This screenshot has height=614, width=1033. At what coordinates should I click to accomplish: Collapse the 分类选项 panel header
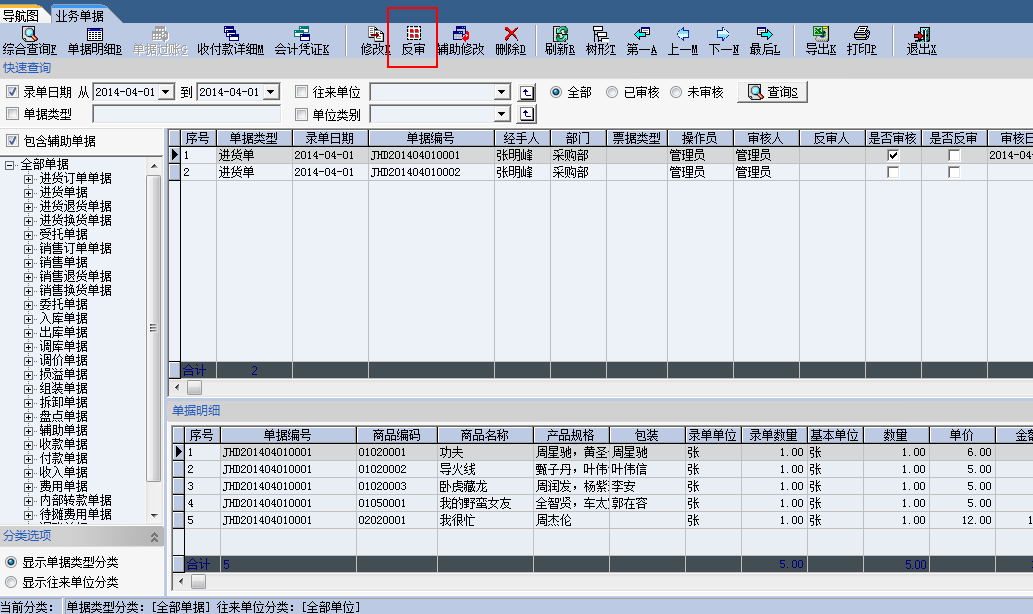tap(154, 537)
